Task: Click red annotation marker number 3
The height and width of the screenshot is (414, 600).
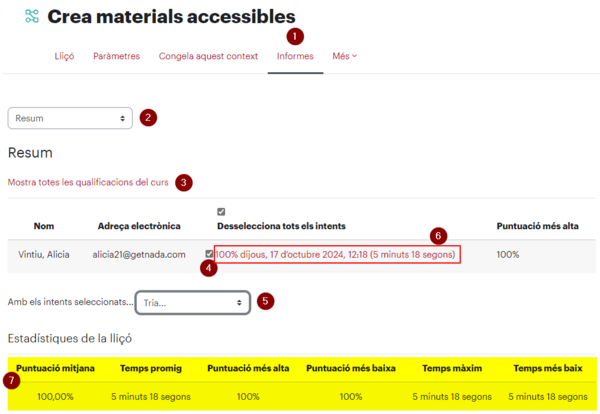Action: point(184,183)
